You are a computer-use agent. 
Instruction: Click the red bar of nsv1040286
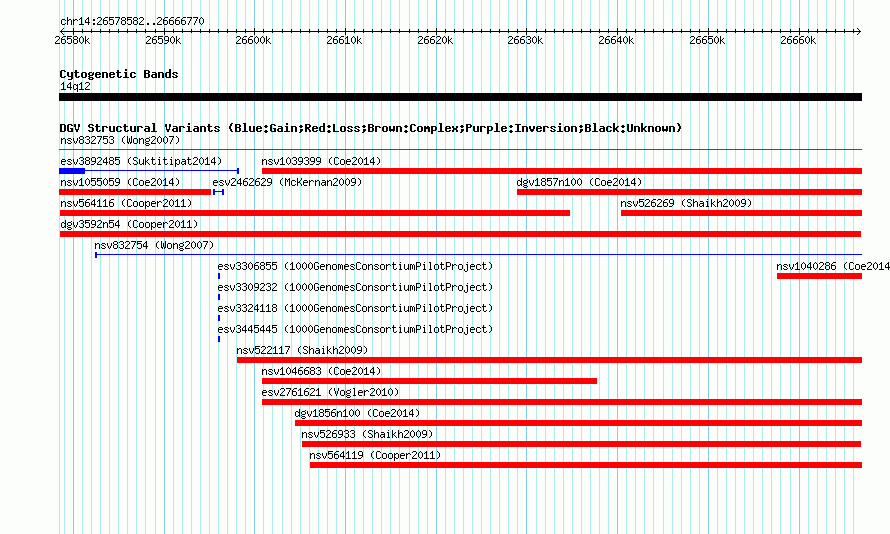point(820,276)
